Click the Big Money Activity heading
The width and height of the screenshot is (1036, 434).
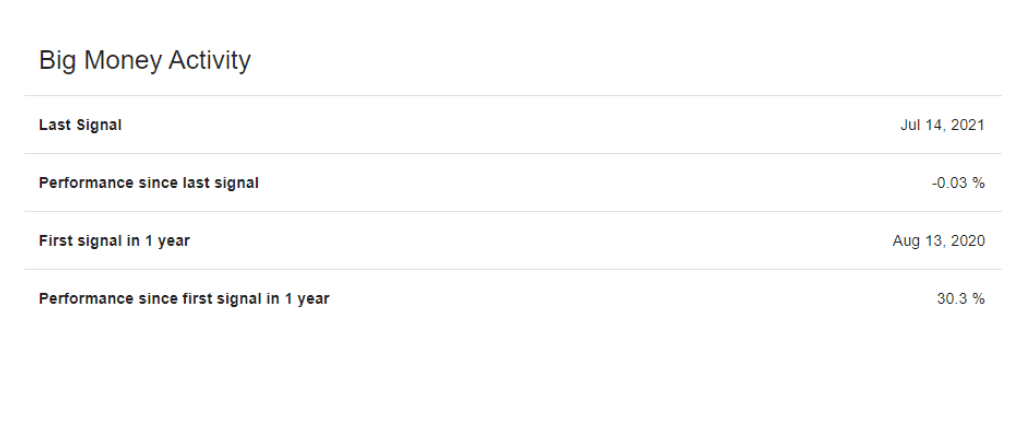tap(145, 61)
